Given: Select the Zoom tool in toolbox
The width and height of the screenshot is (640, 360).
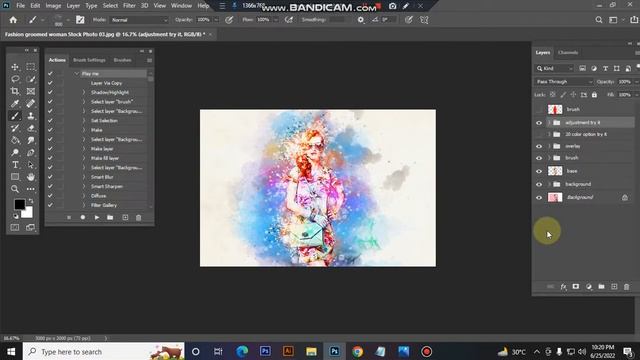Looking at the screenshot, I should click(15, 189).
